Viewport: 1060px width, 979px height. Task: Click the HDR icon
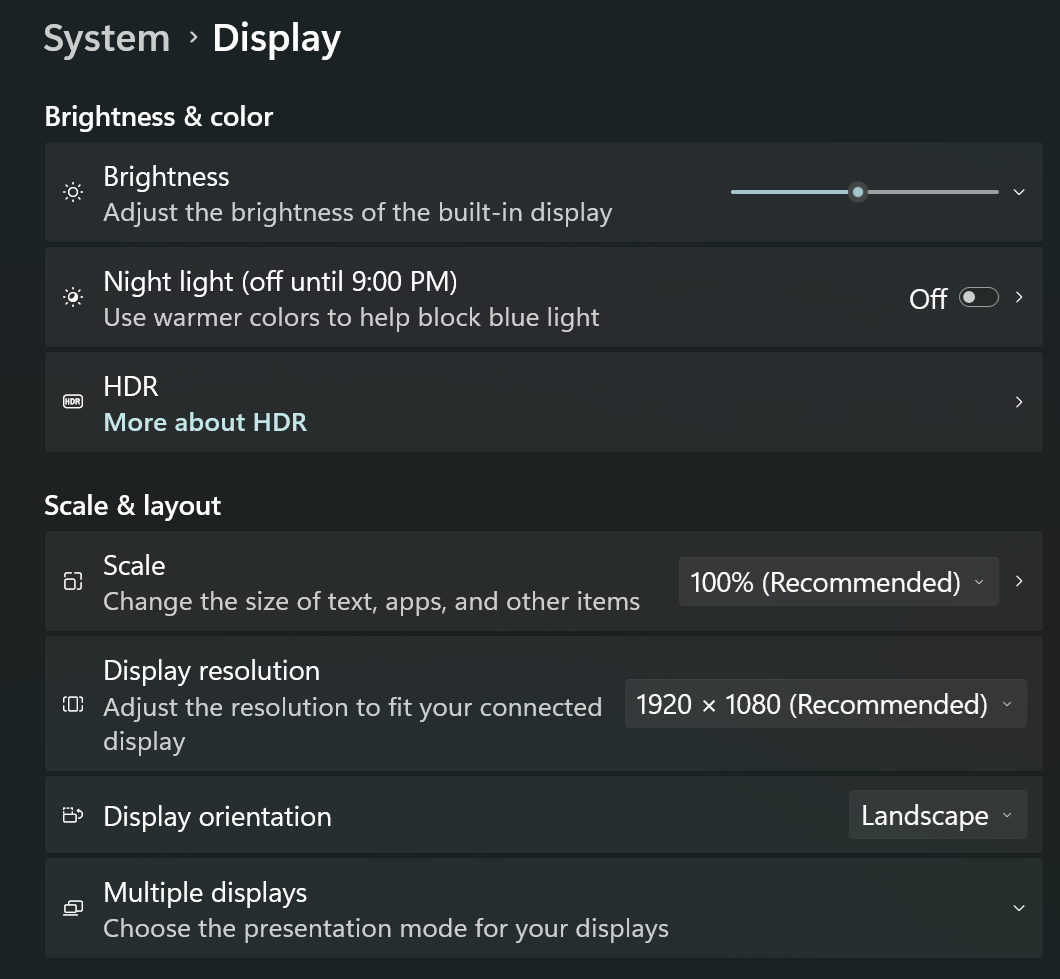[72, 401]
